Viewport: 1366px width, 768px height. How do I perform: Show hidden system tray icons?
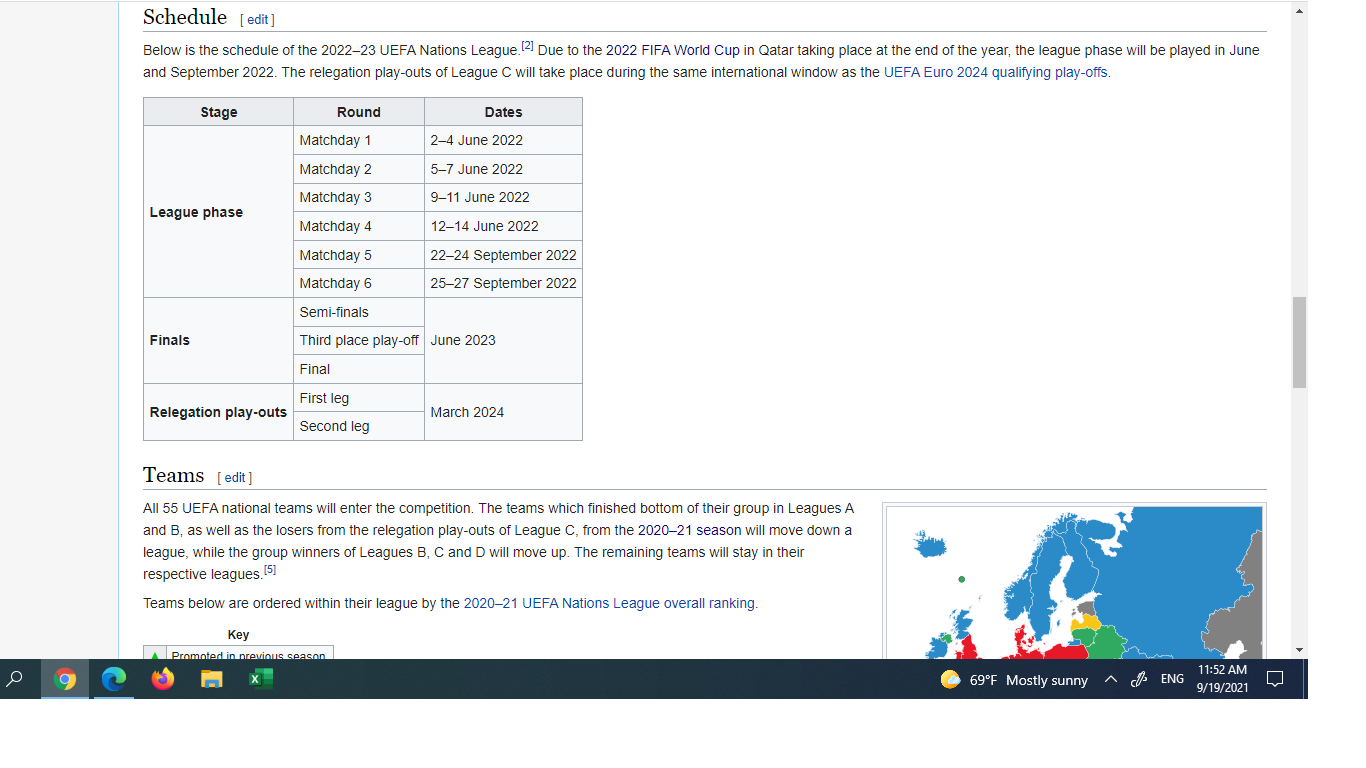click(1110, 680)
